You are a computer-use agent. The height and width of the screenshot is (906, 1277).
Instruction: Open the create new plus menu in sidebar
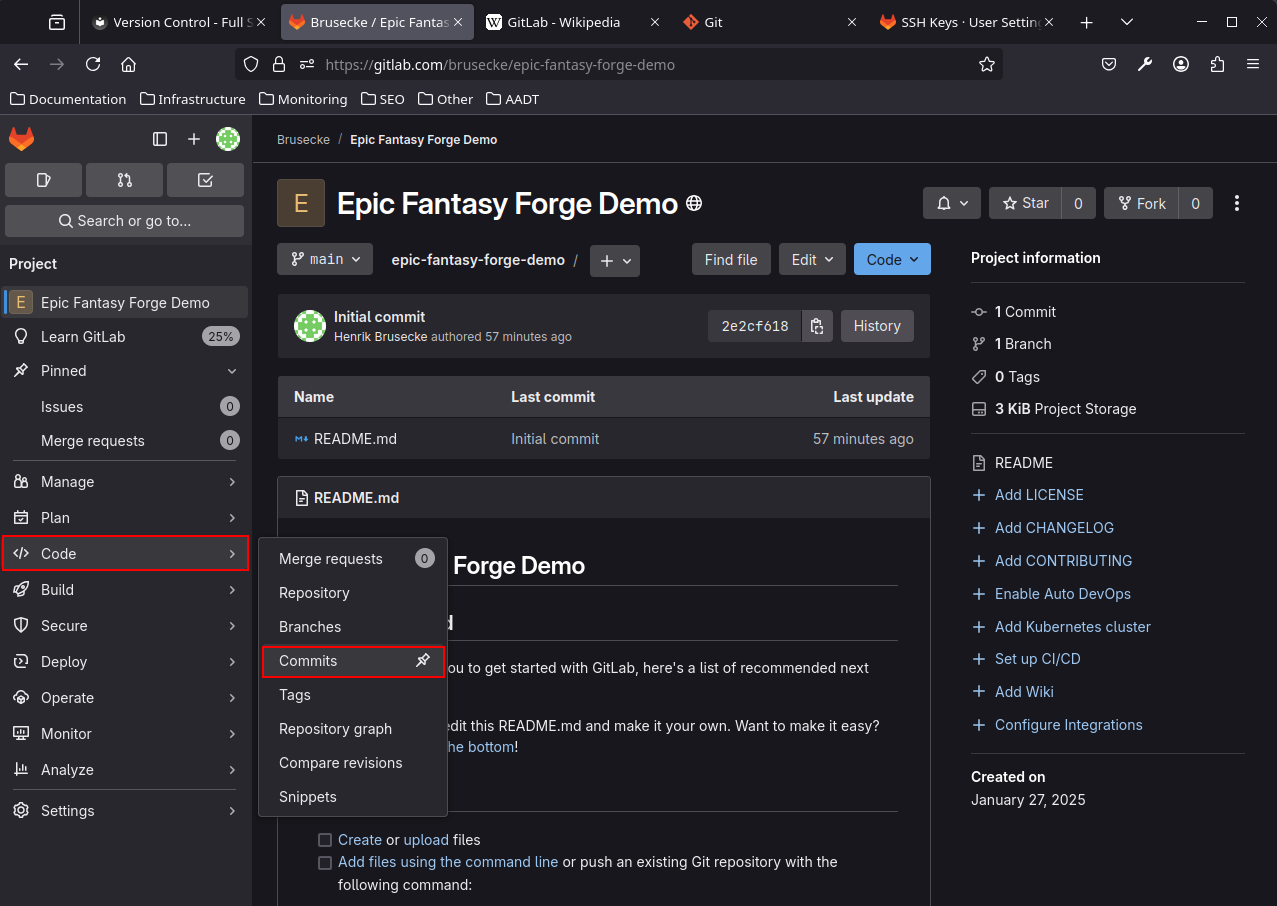click(x=194, y=139)
